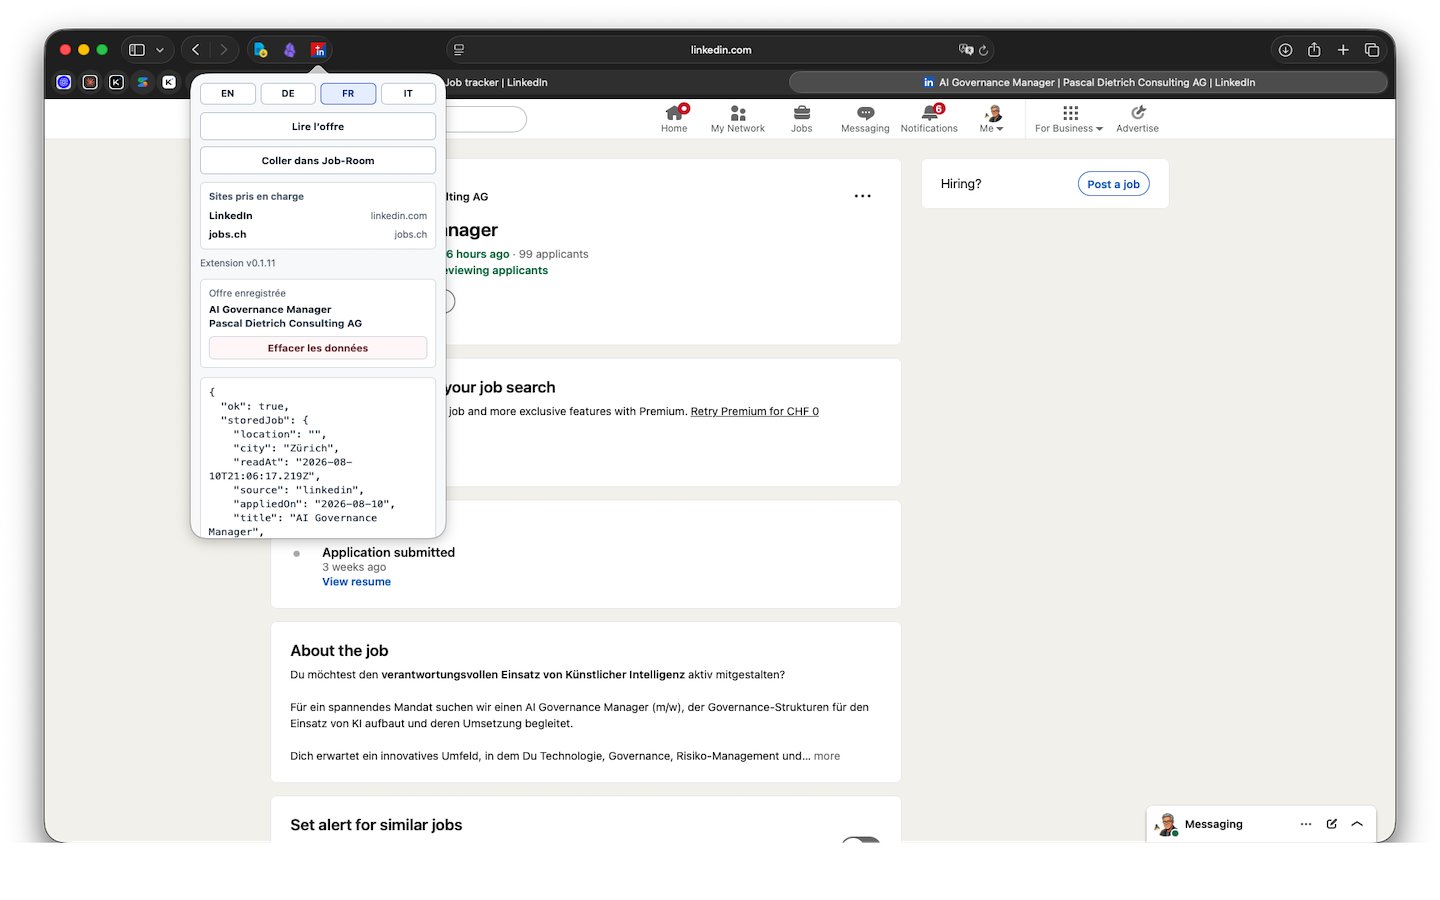Click the LinkedIn search field

click(x=486, y=120)
